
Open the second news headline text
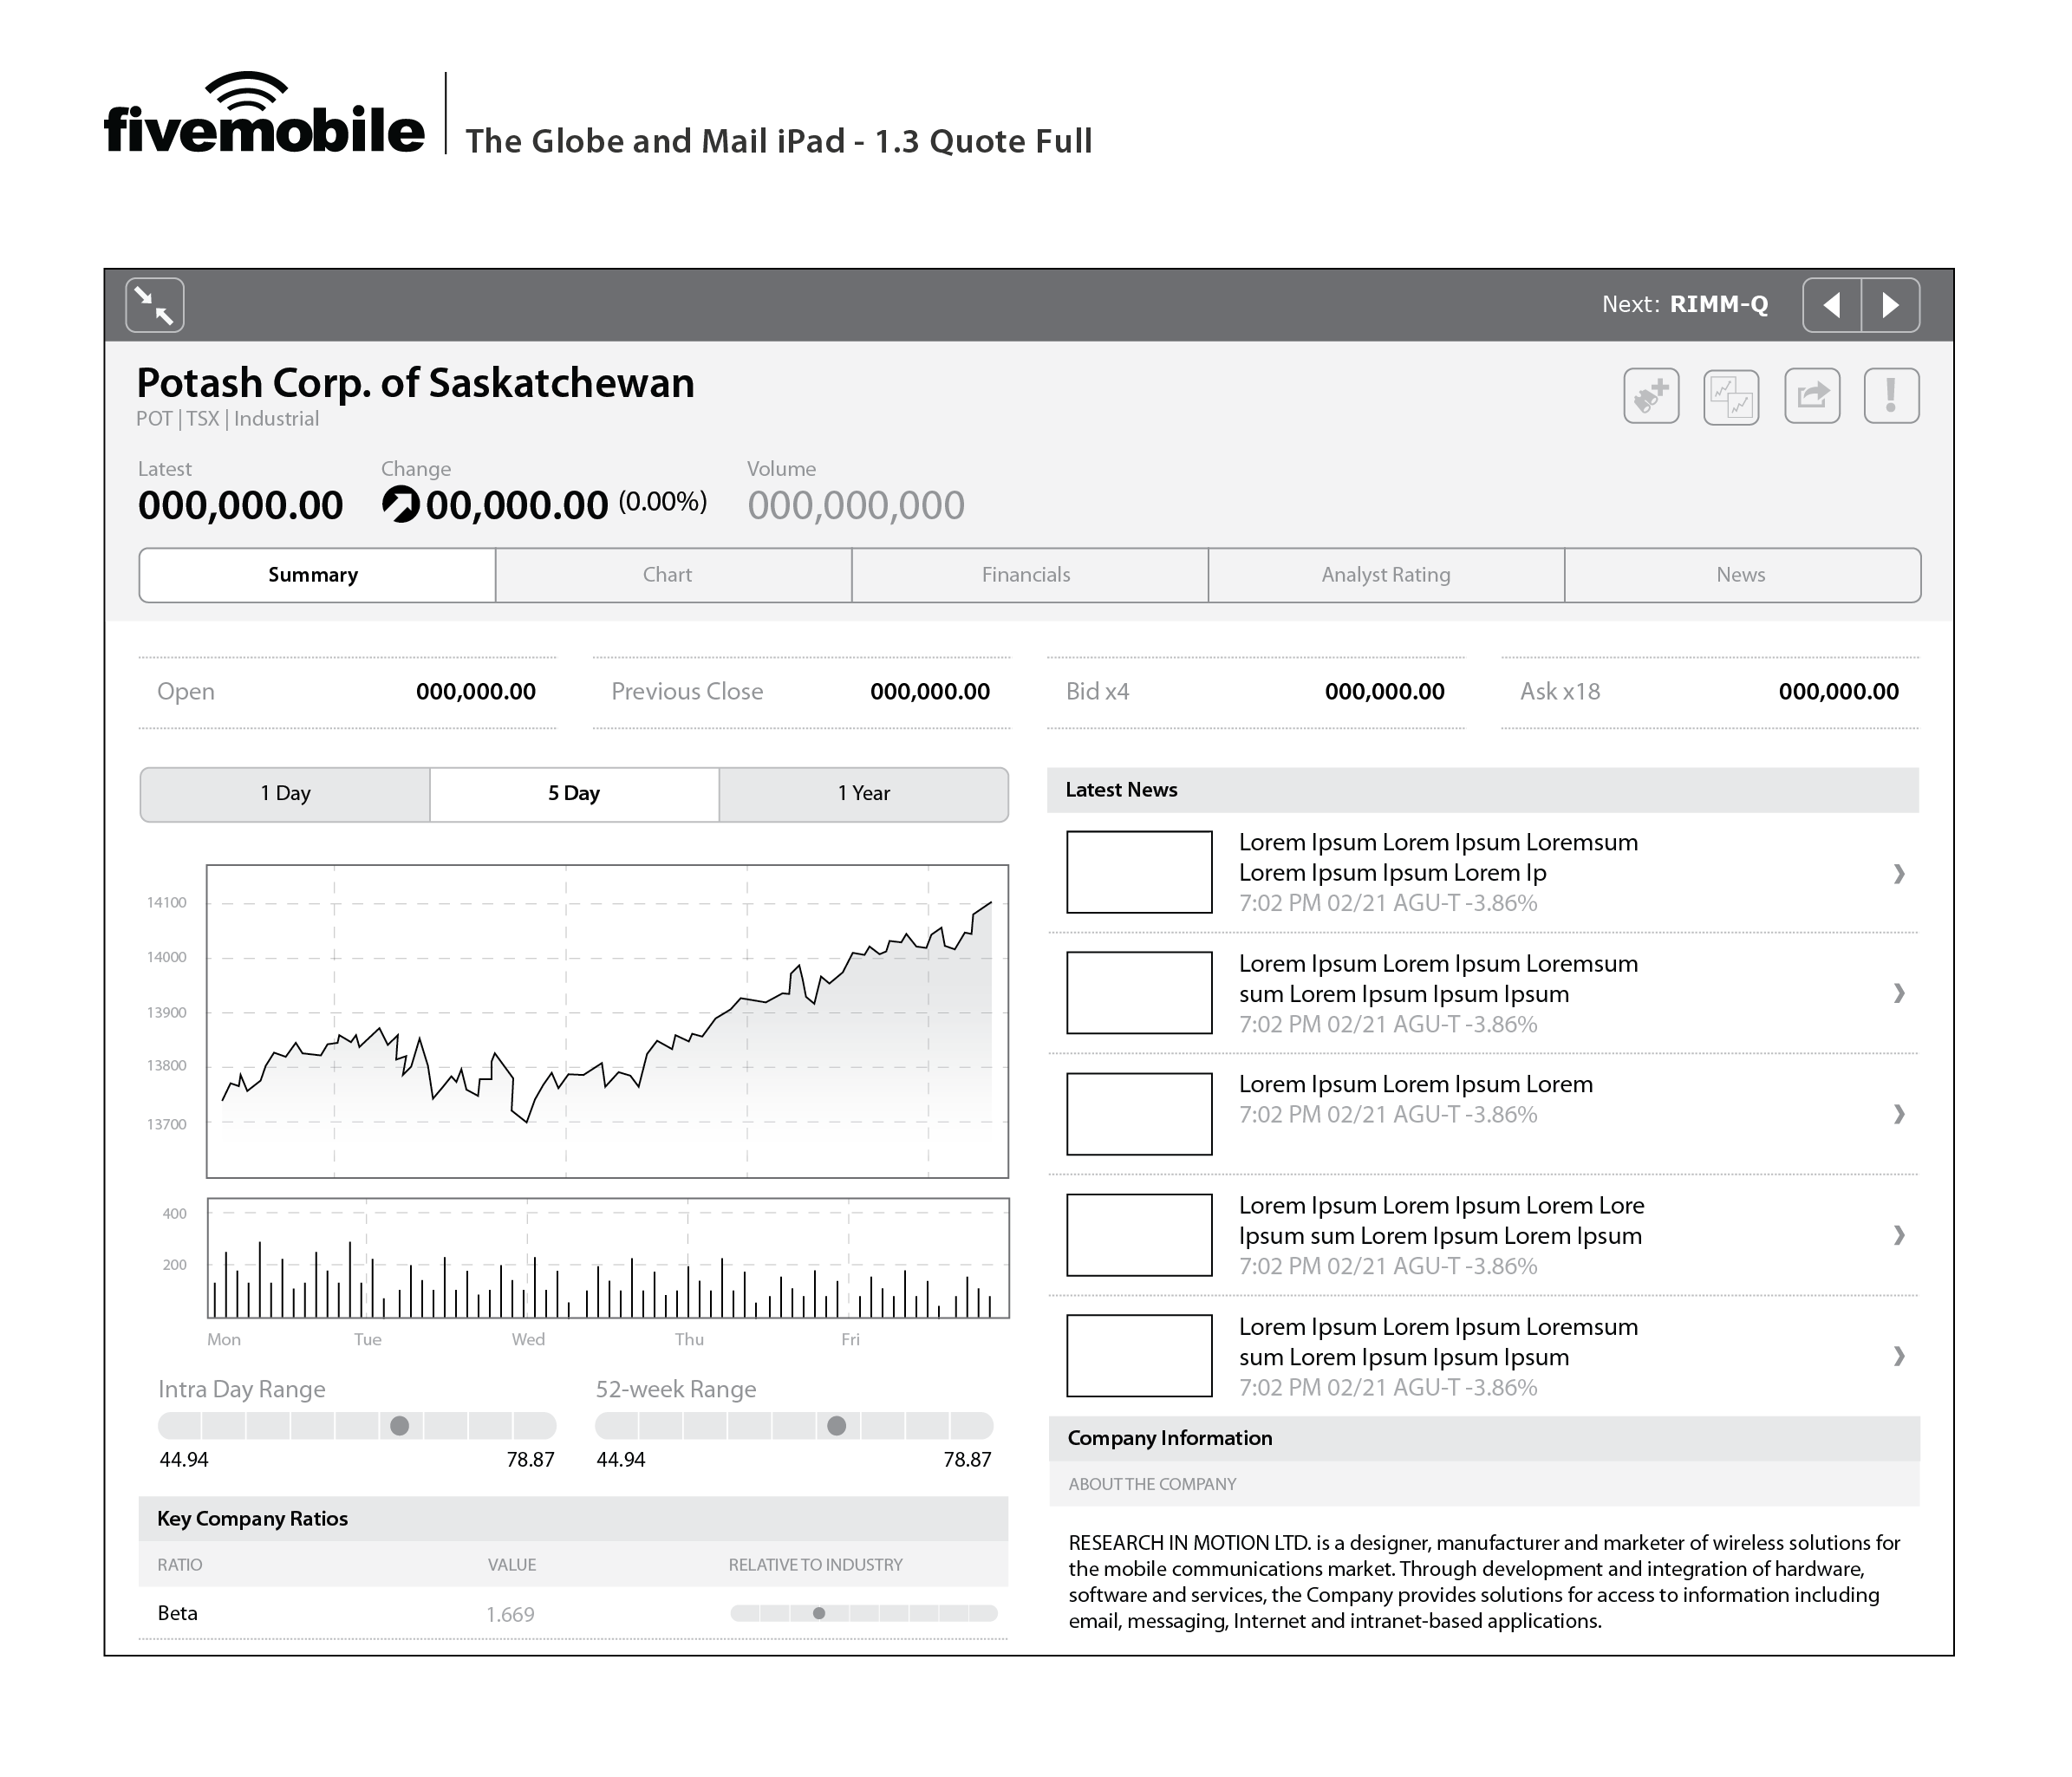[1437, 979]
